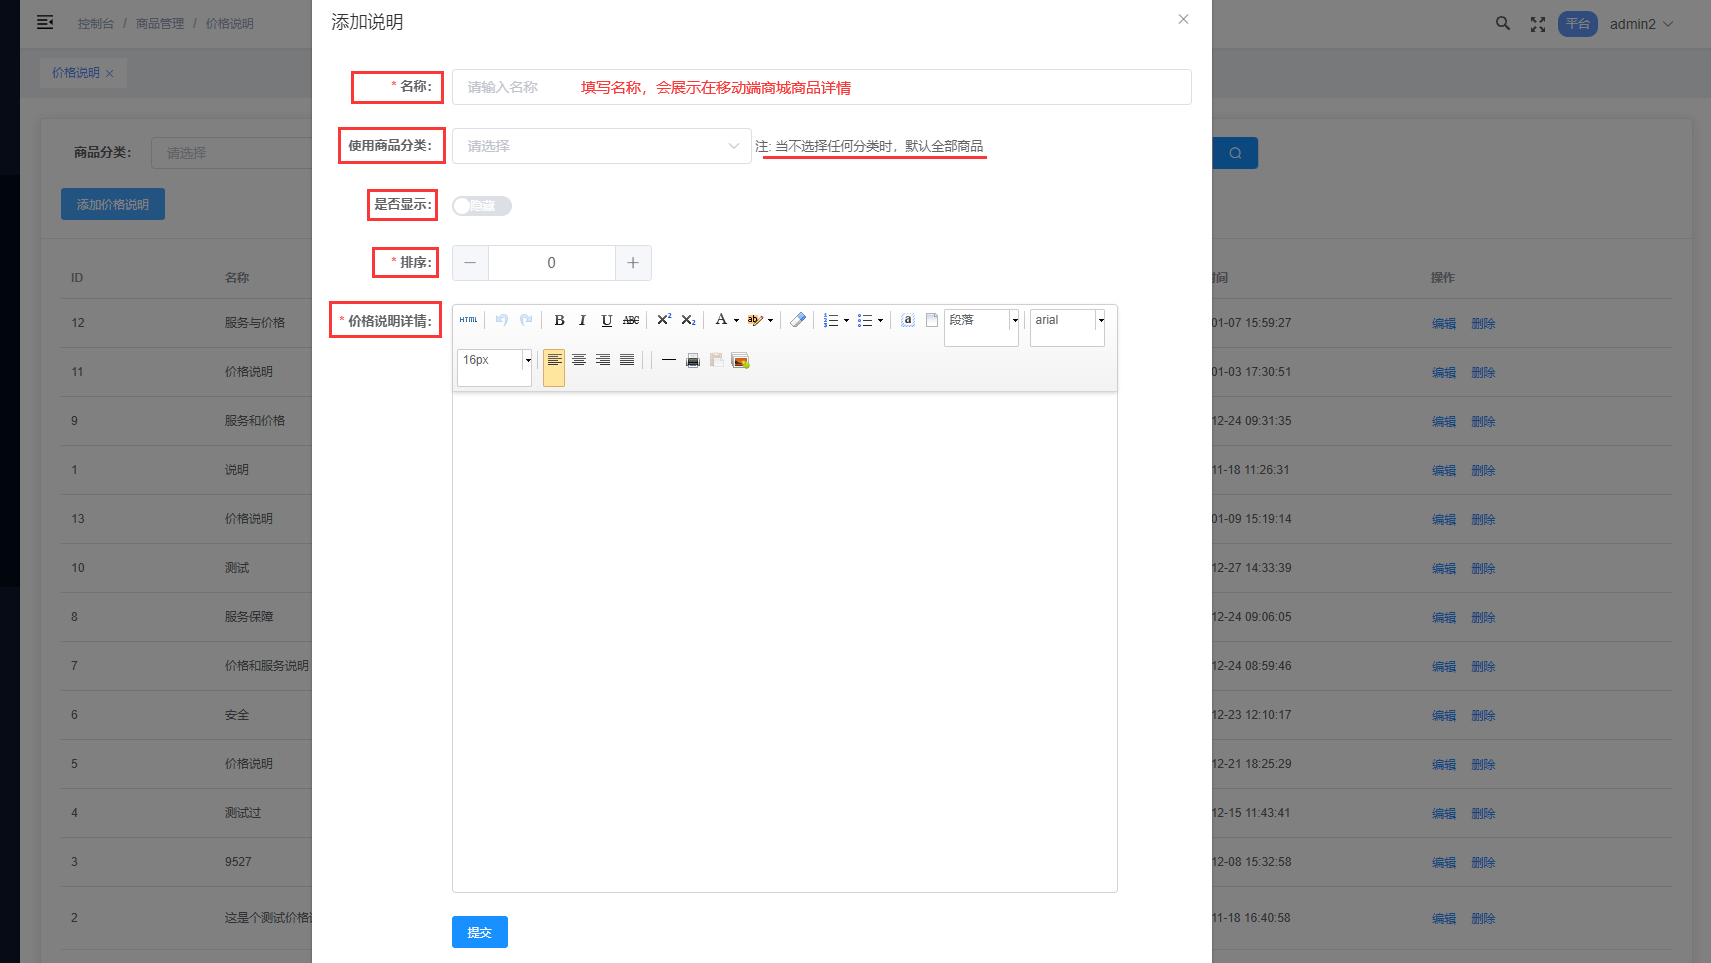Switch to HTML source code mode
Screen dimensions: 1711x963
tap(468, 320)
